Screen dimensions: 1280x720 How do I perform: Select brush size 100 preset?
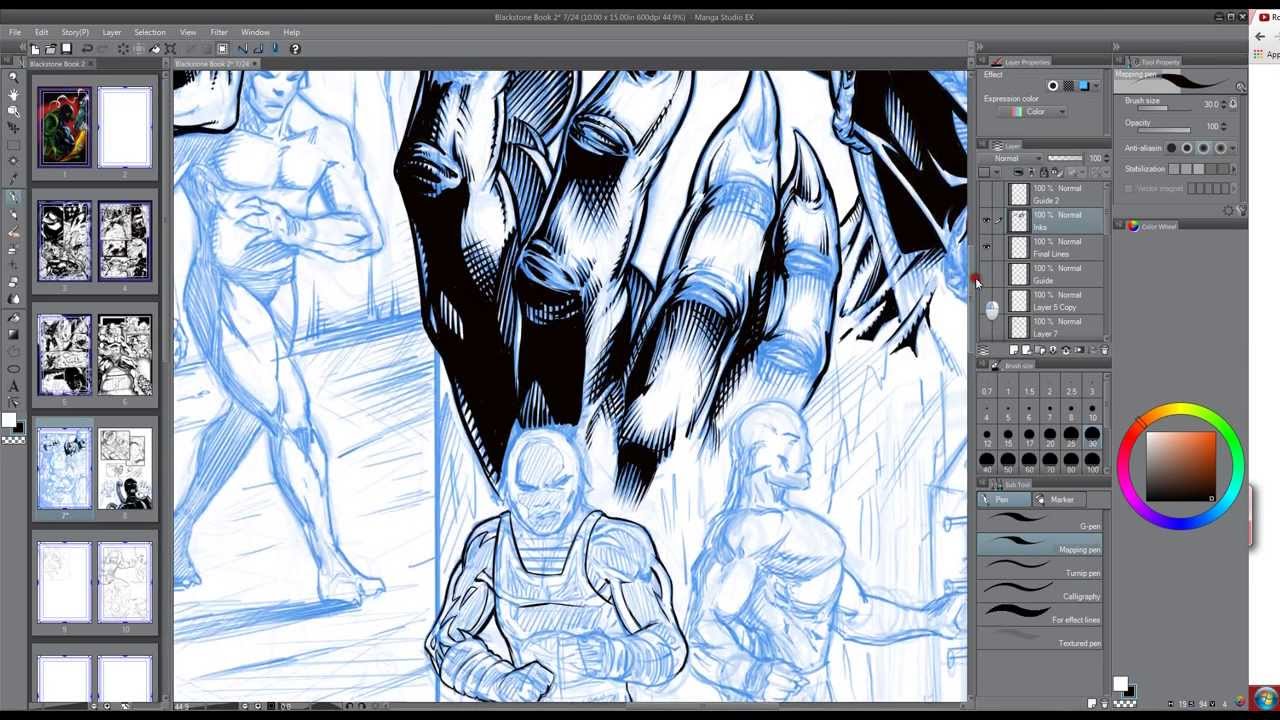tap(1092, 462)
